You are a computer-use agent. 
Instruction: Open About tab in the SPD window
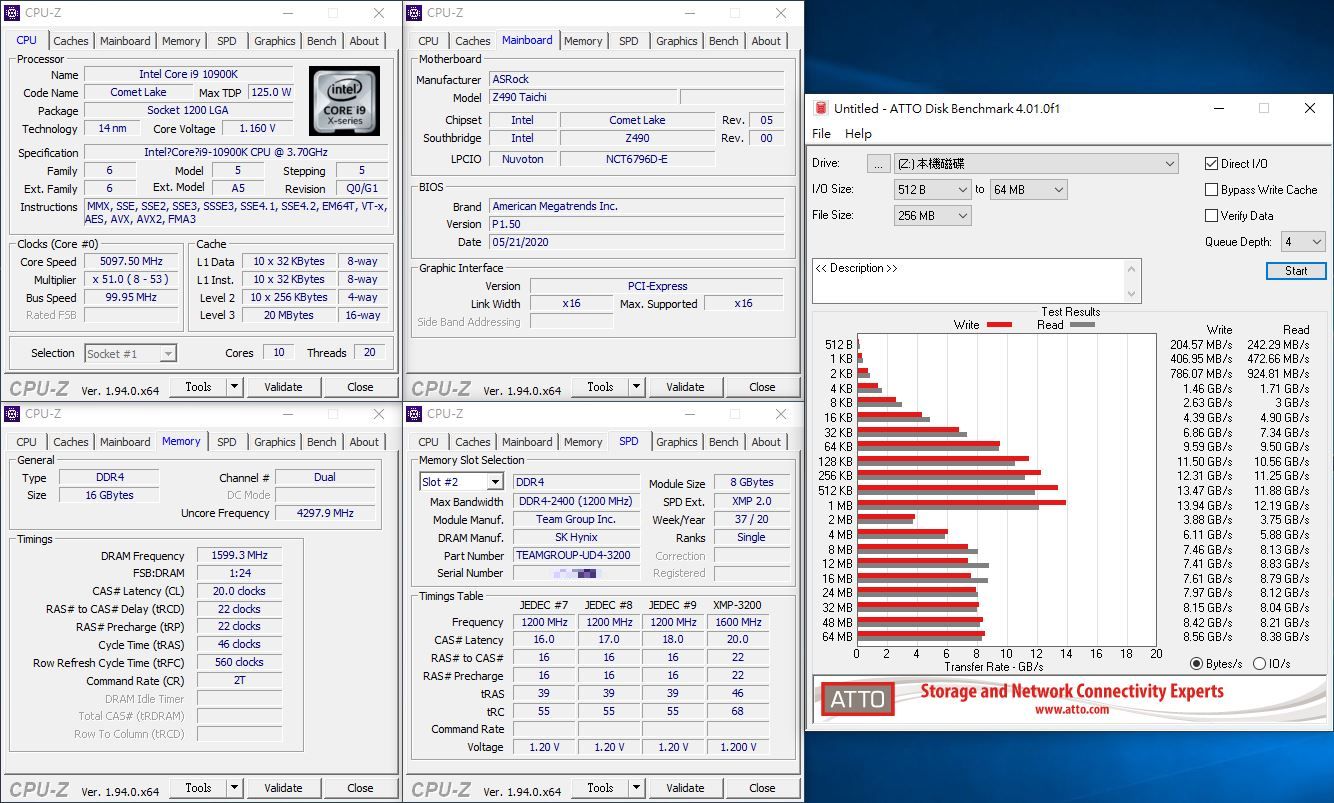click(766, 442)
